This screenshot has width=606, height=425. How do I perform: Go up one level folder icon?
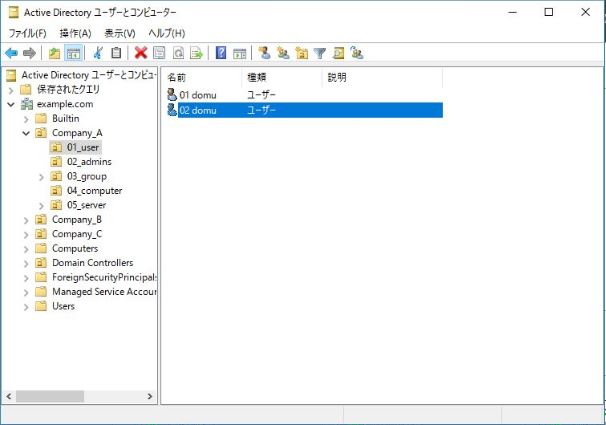(x=54, y=53)
